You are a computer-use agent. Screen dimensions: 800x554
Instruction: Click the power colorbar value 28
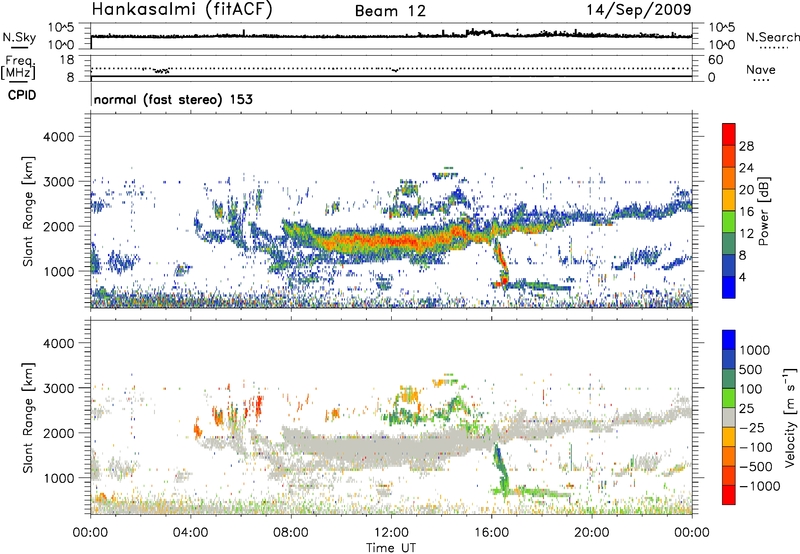click(x=746, y=146)
